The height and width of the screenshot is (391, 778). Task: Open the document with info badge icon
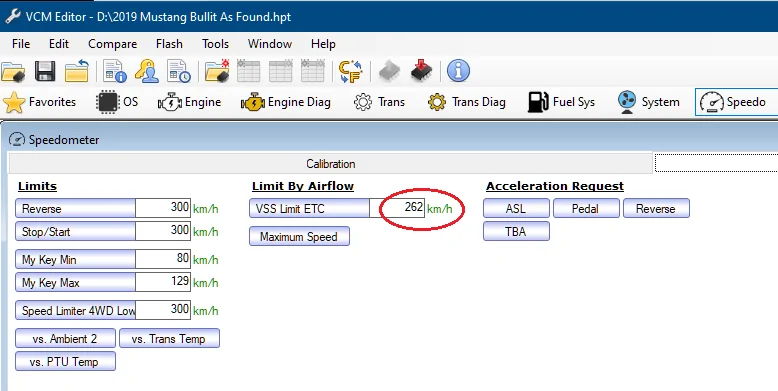(x=115, y=71)
